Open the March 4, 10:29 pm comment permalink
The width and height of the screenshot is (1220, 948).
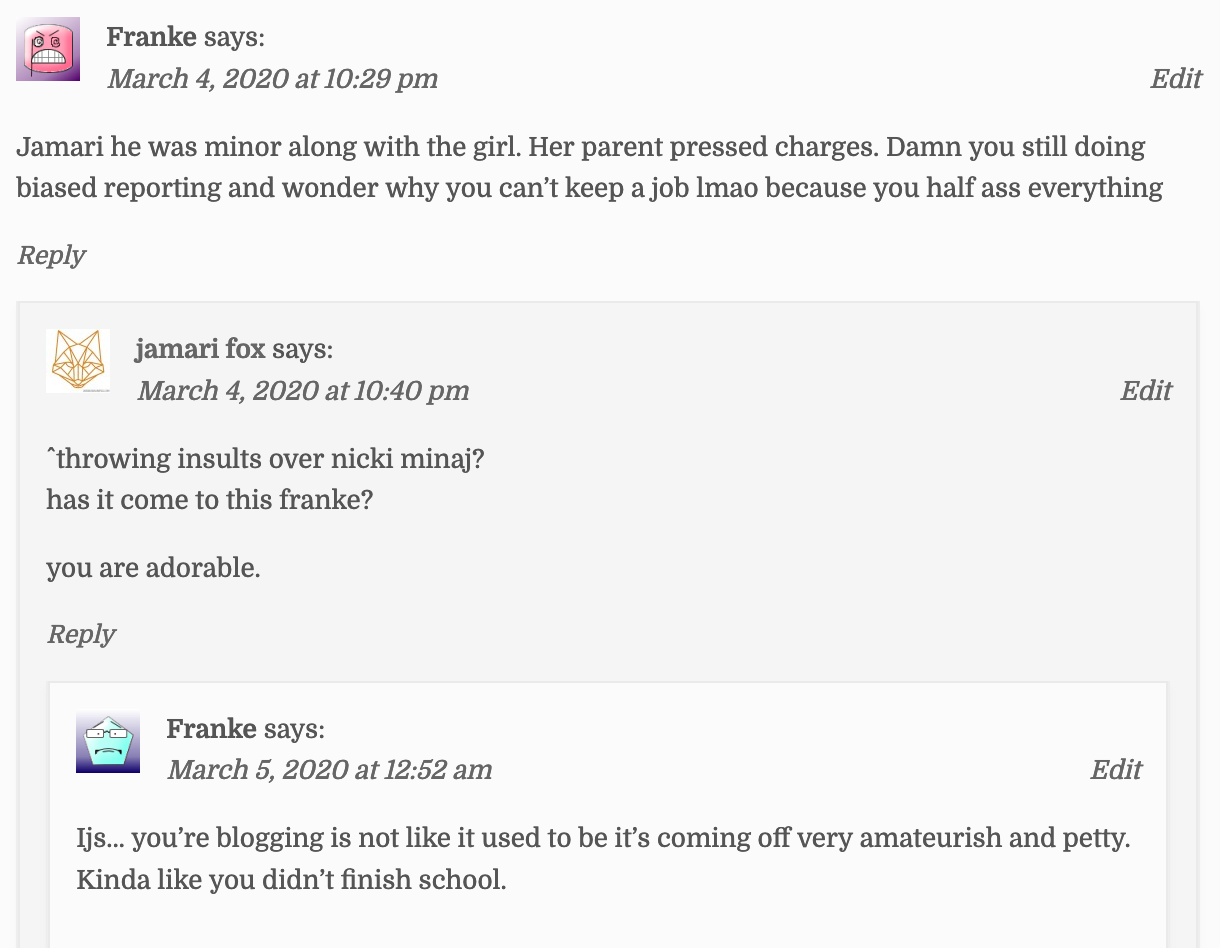[272, 79]
